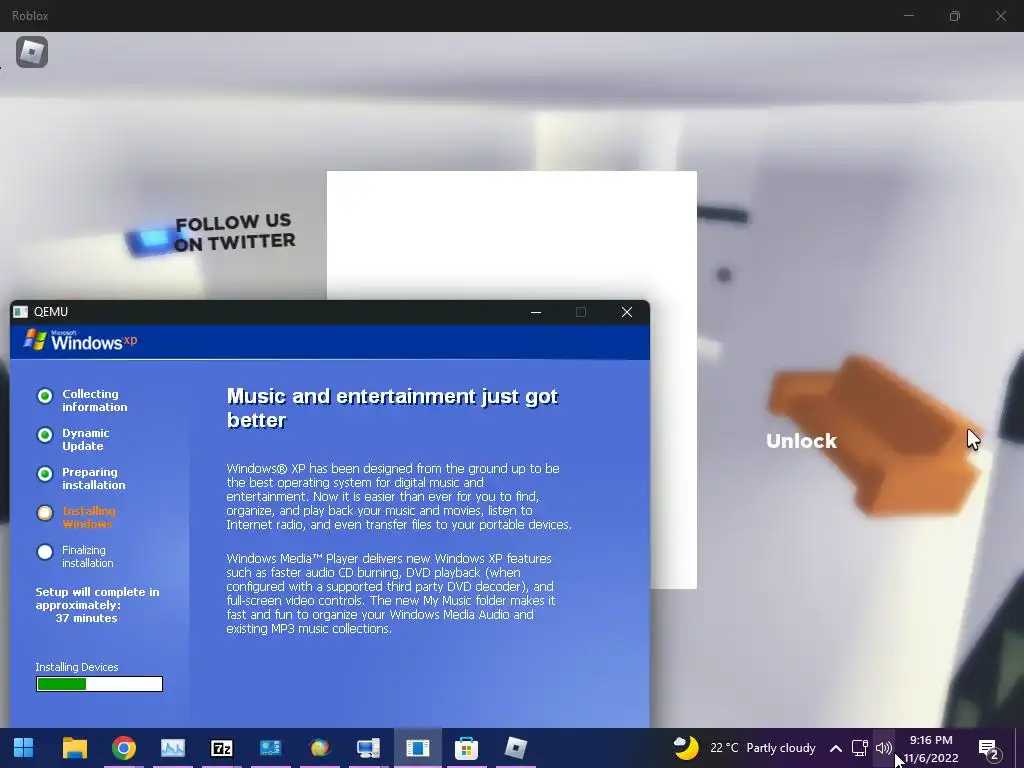
Task: Click the "Music and entertainment just got better" heading
Action: [x=392, y=408]
